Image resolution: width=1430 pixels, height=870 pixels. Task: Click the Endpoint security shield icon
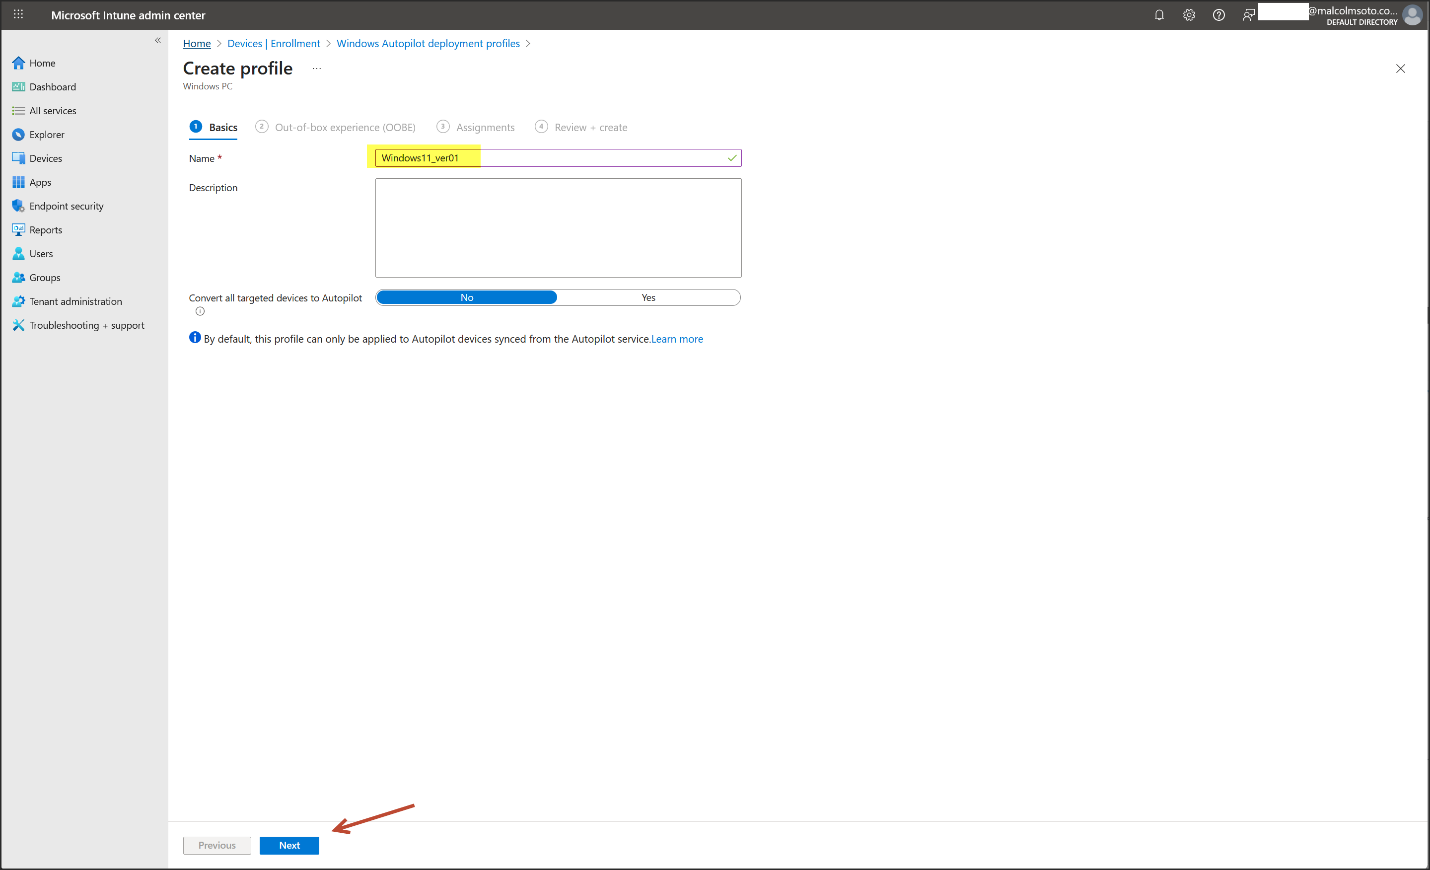point(18,206)
